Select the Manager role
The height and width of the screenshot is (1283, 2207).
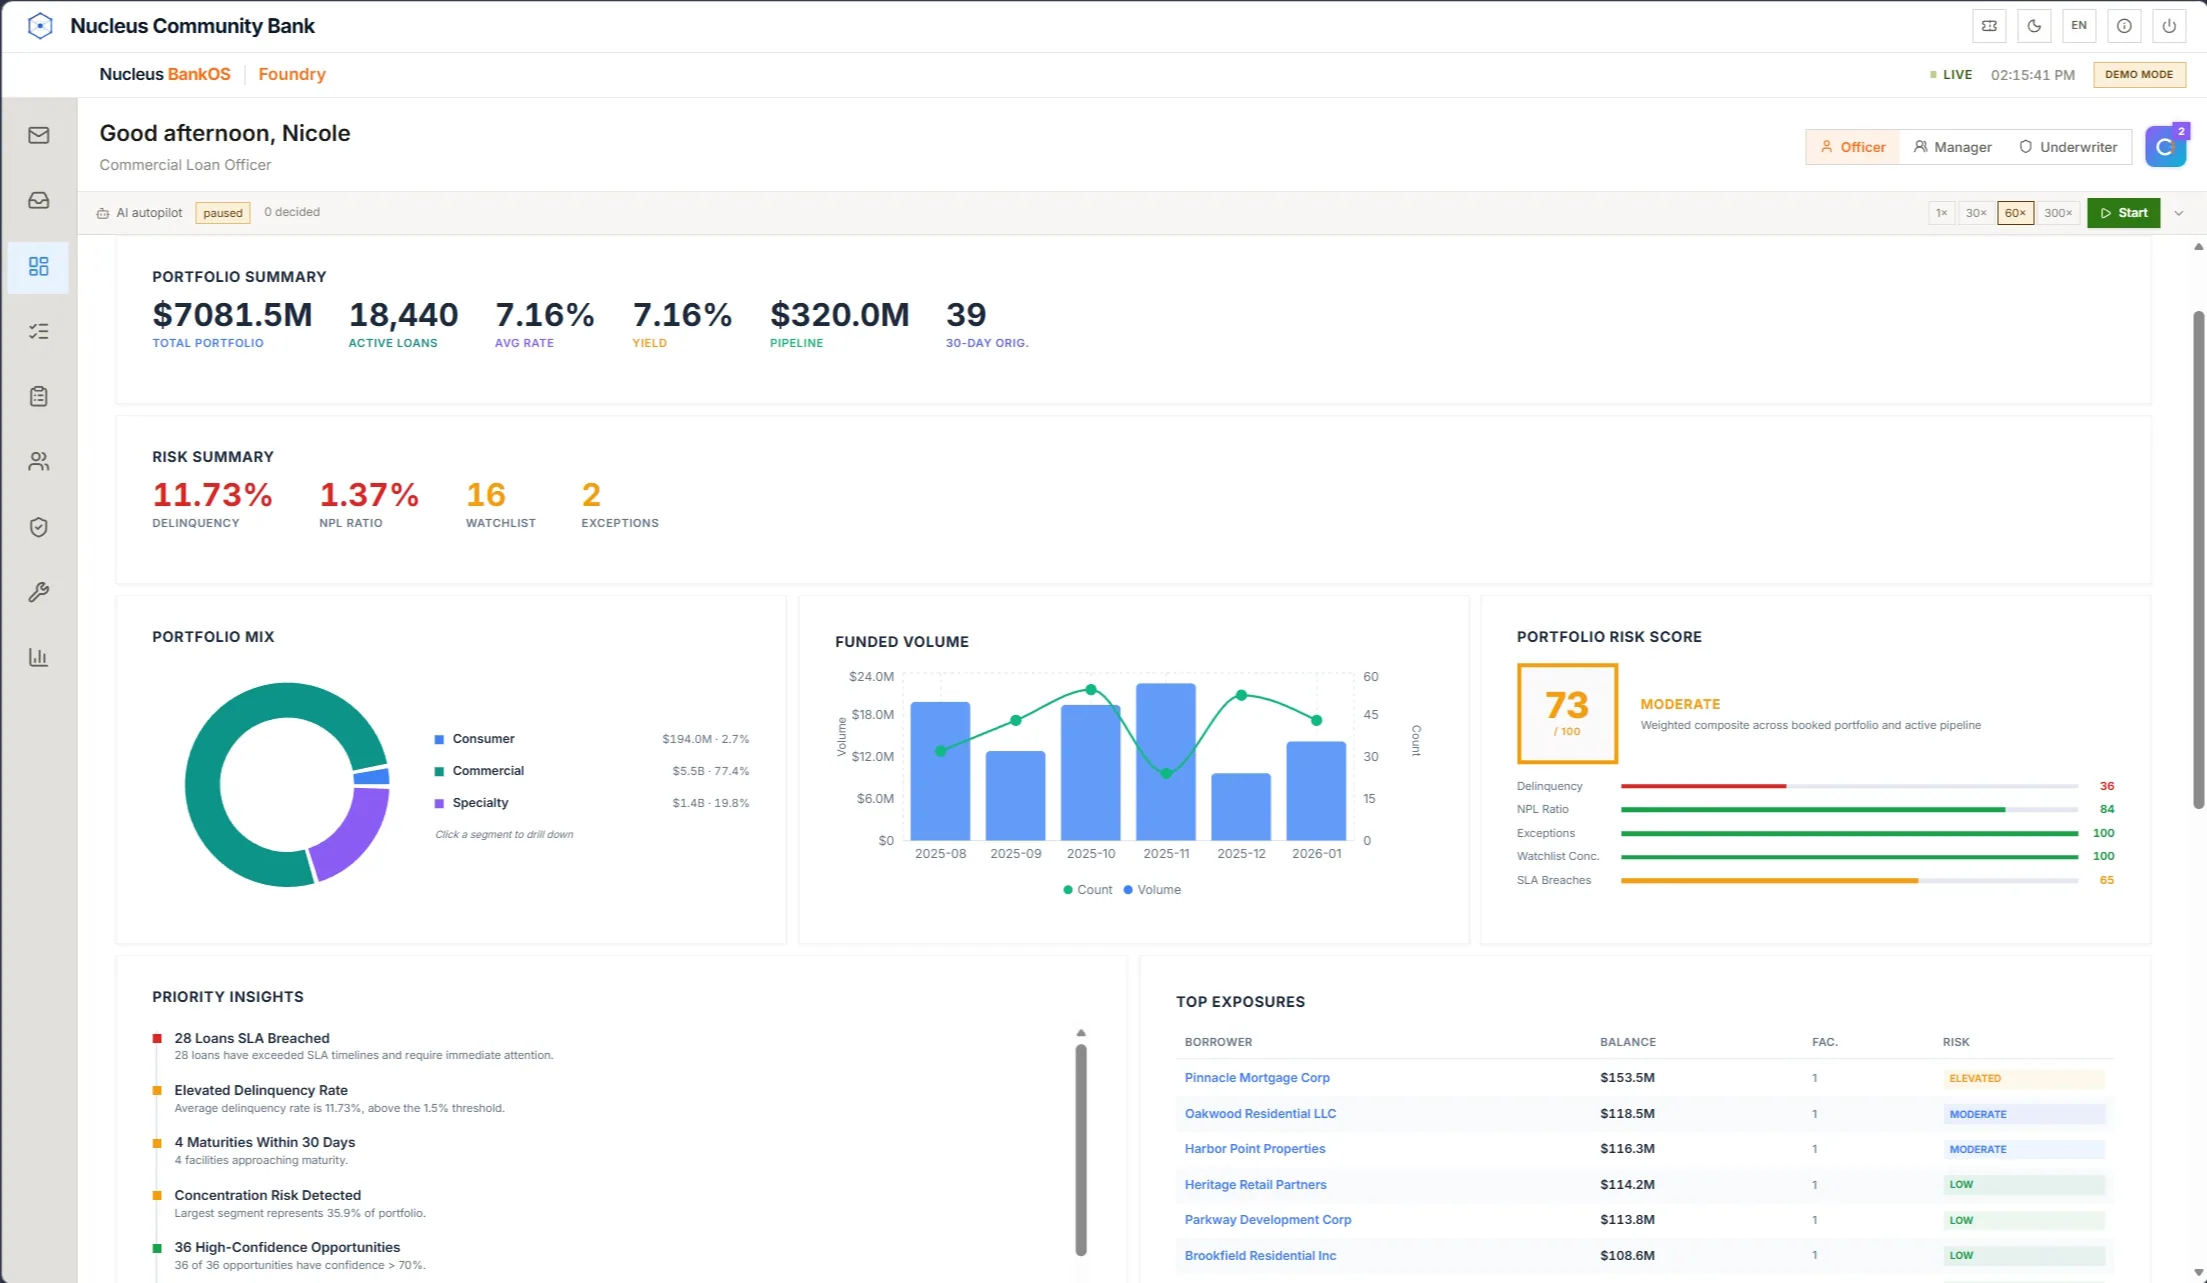tap(1952, 147)
